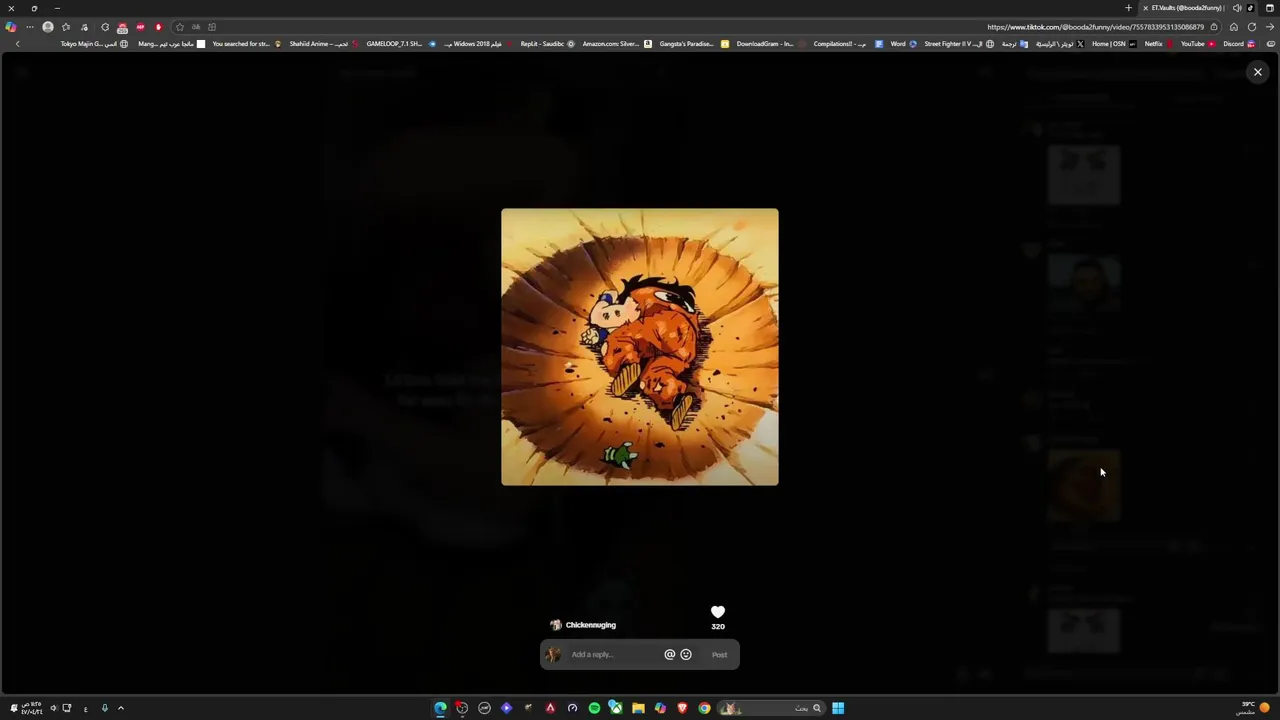Open the Favorites star-list icon

coord(66,27)
